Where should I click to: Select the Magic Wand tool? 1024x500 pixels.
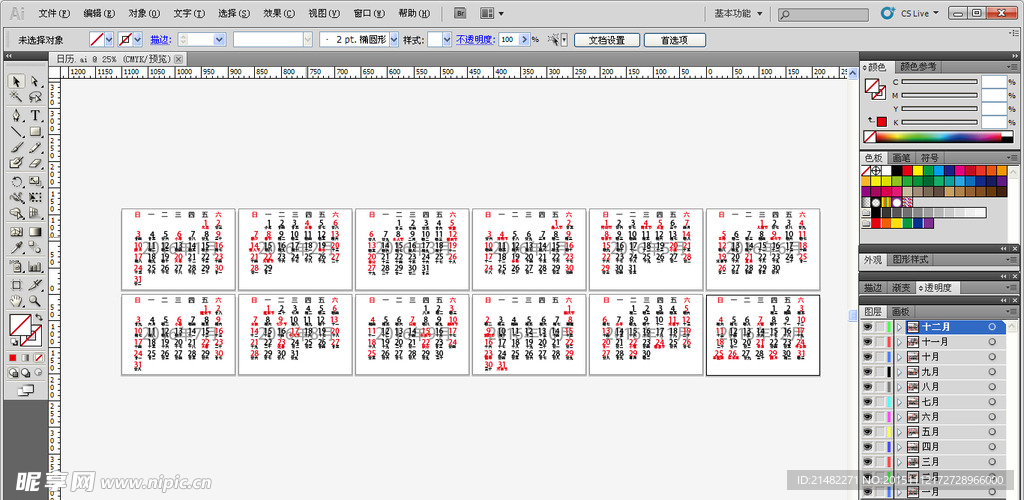point(16,98)
